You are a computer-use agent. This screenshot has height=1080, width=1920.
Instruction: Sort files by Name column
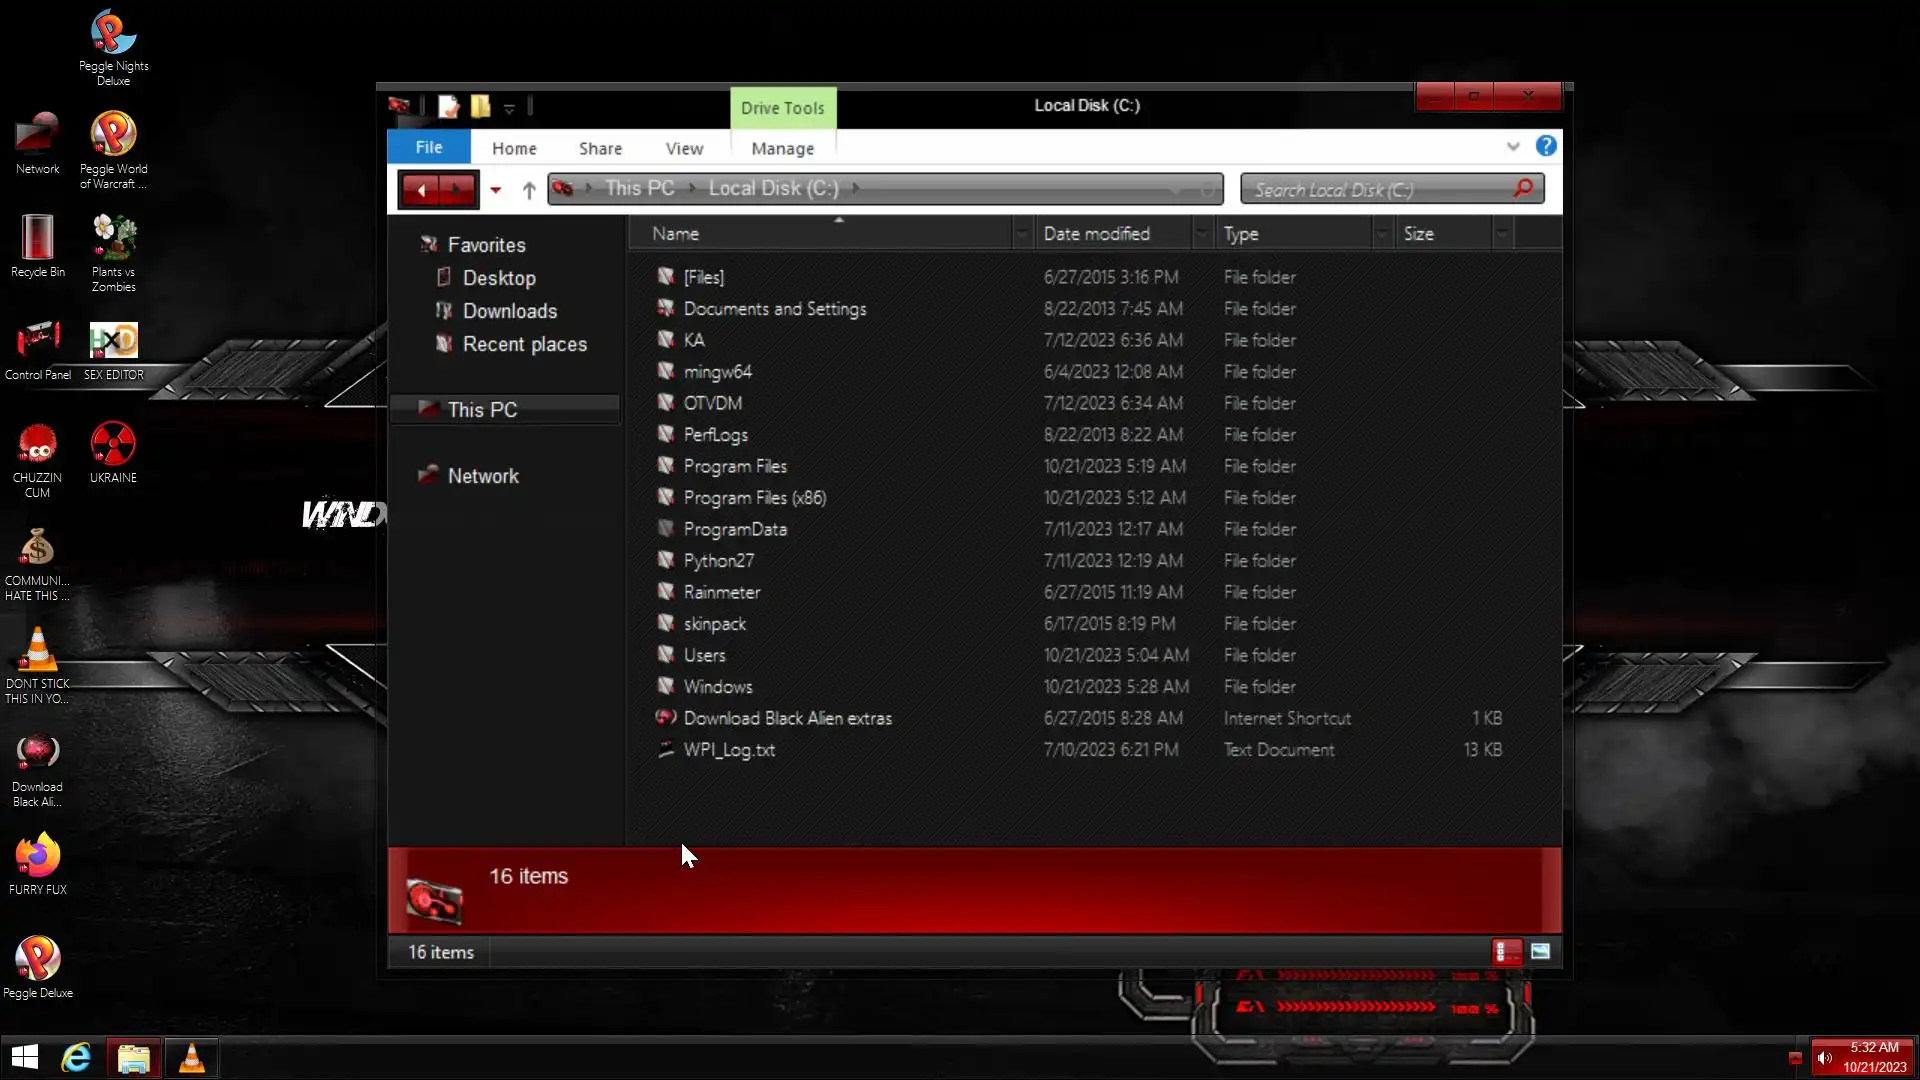[x=676, y=234]
